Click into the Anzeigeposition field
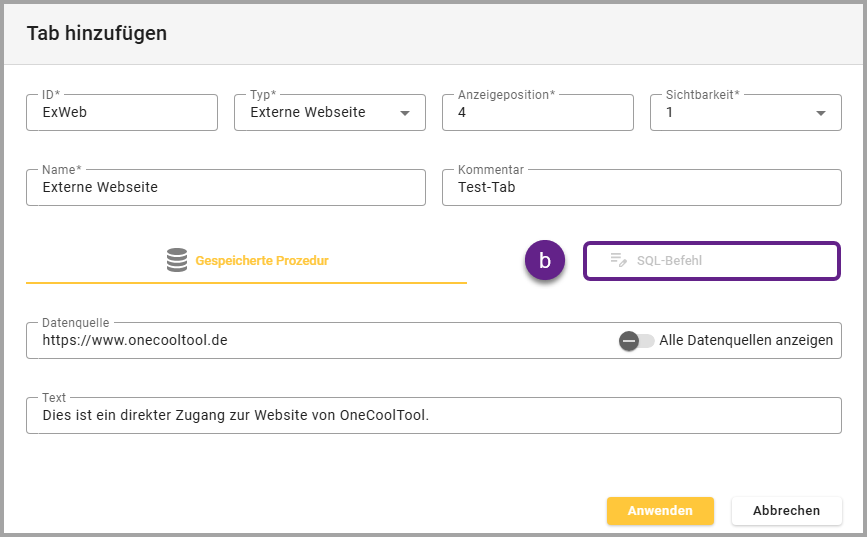This screenshot has height=537, width=867. [x=538, y=113]
